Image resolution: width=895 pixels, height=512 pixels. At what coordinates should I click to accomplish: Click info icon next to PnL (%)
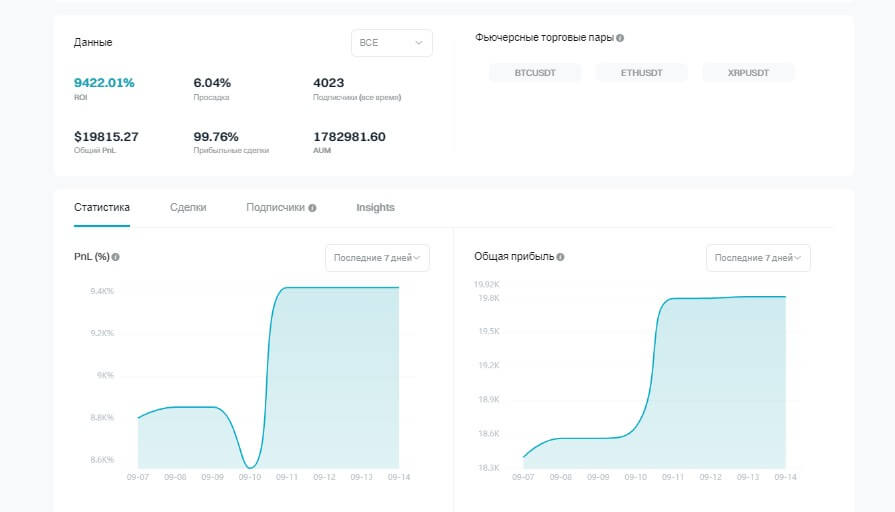(116, 257)
